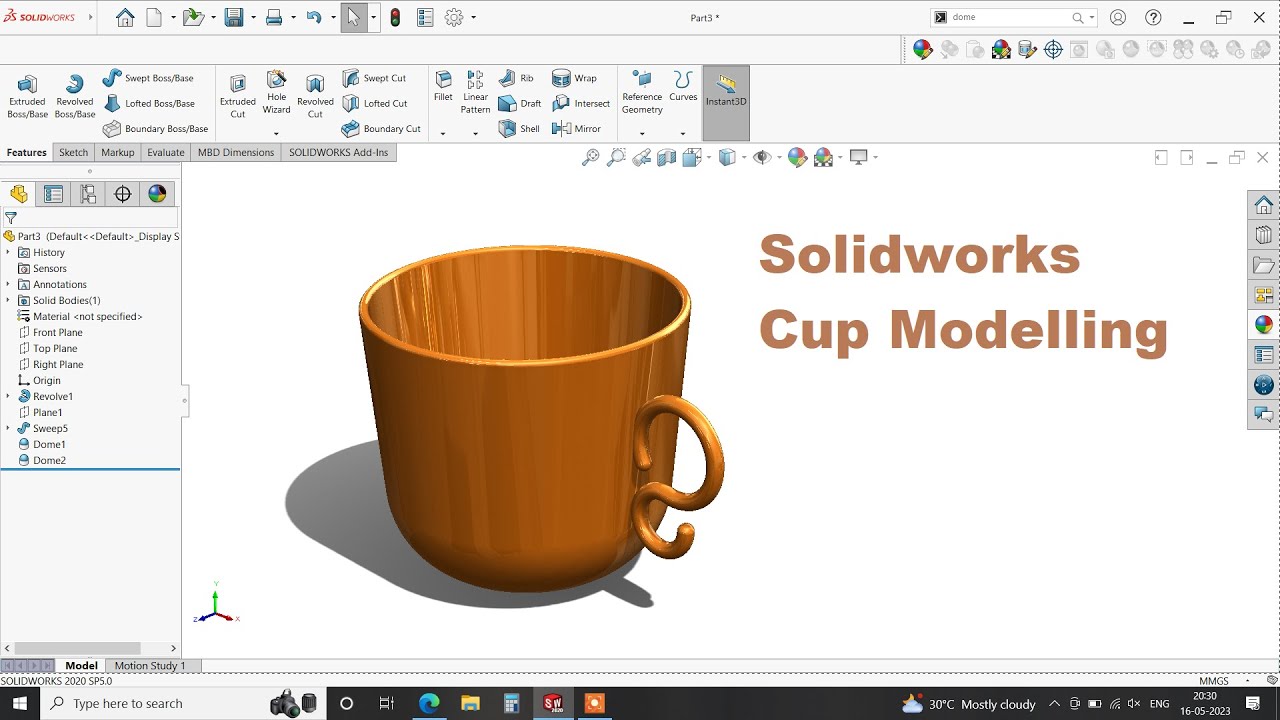Image resolution: width=1280 pixels, height=720 pixels.
Task: Switch to the SOLIDWORKS Add-Ins tab
Action: 338,153
